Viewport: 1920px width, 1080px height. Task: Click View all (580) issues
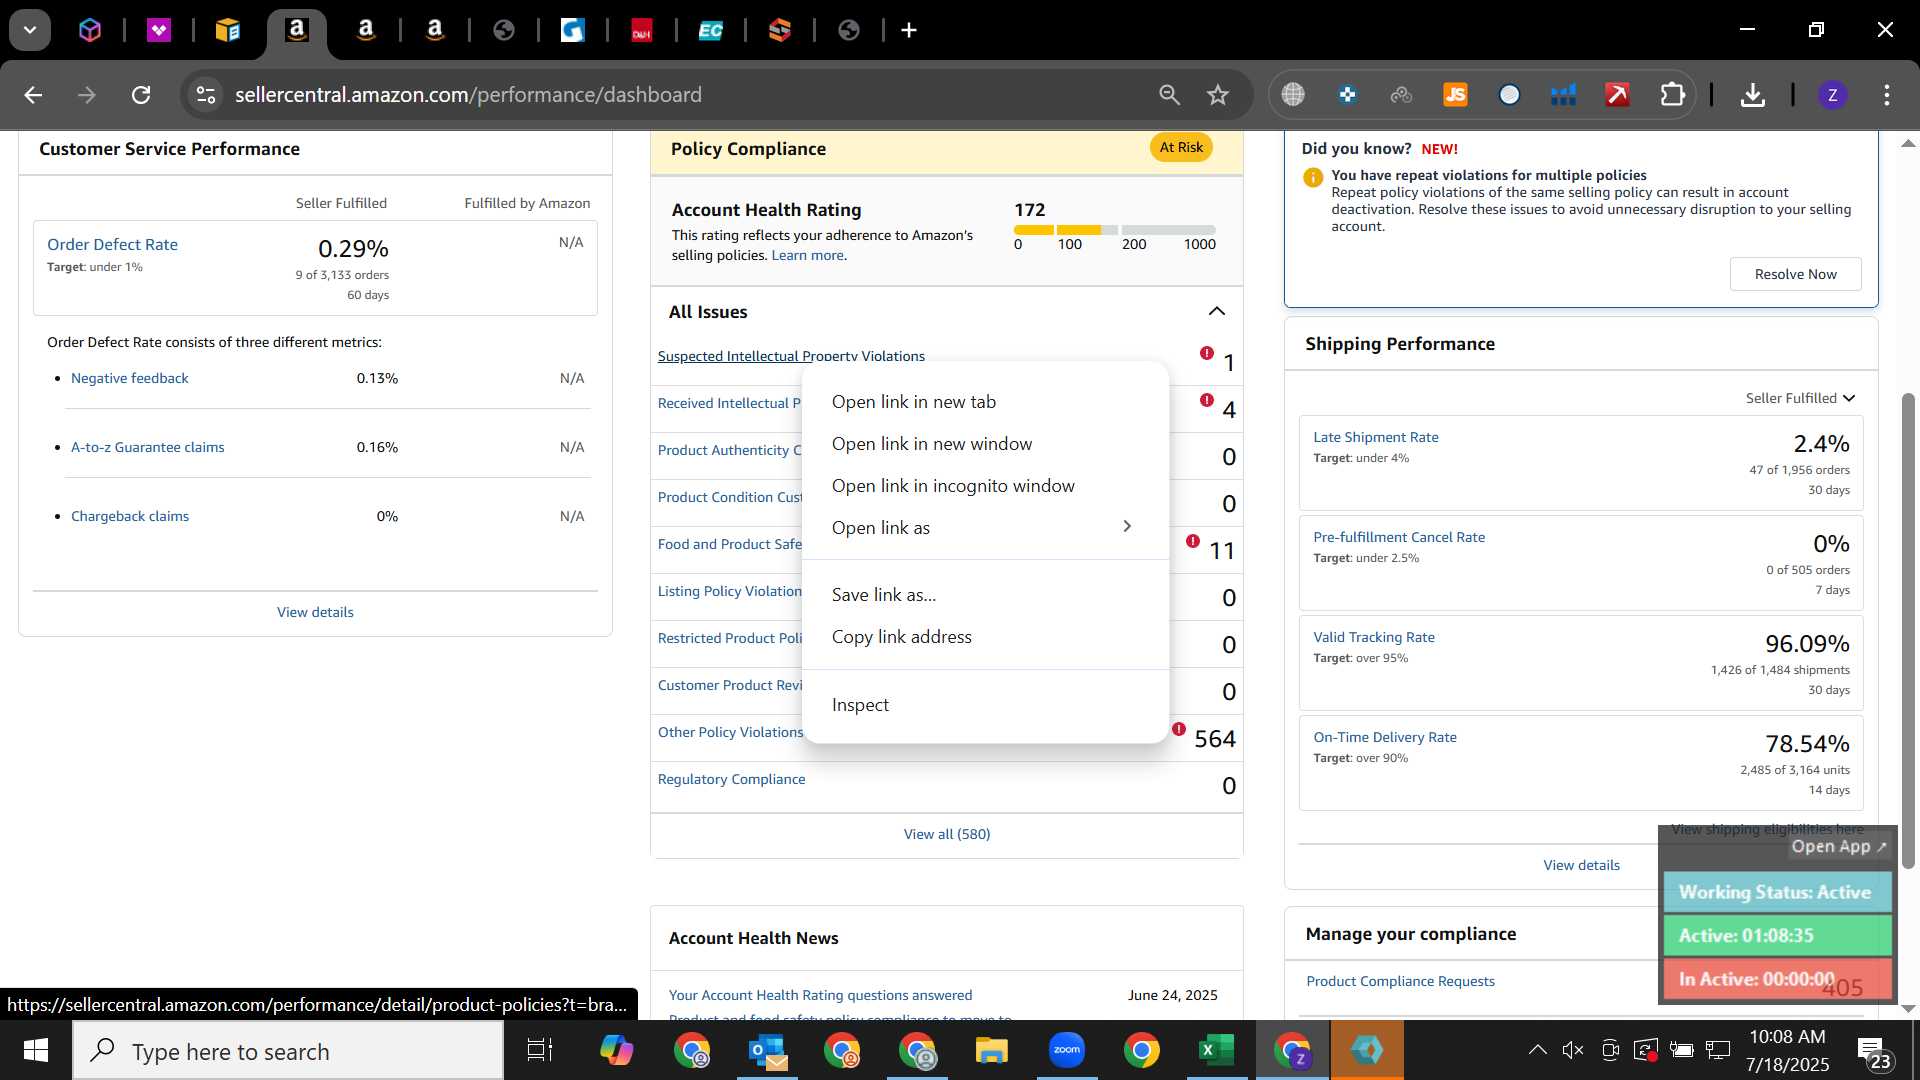pos(947,834)
